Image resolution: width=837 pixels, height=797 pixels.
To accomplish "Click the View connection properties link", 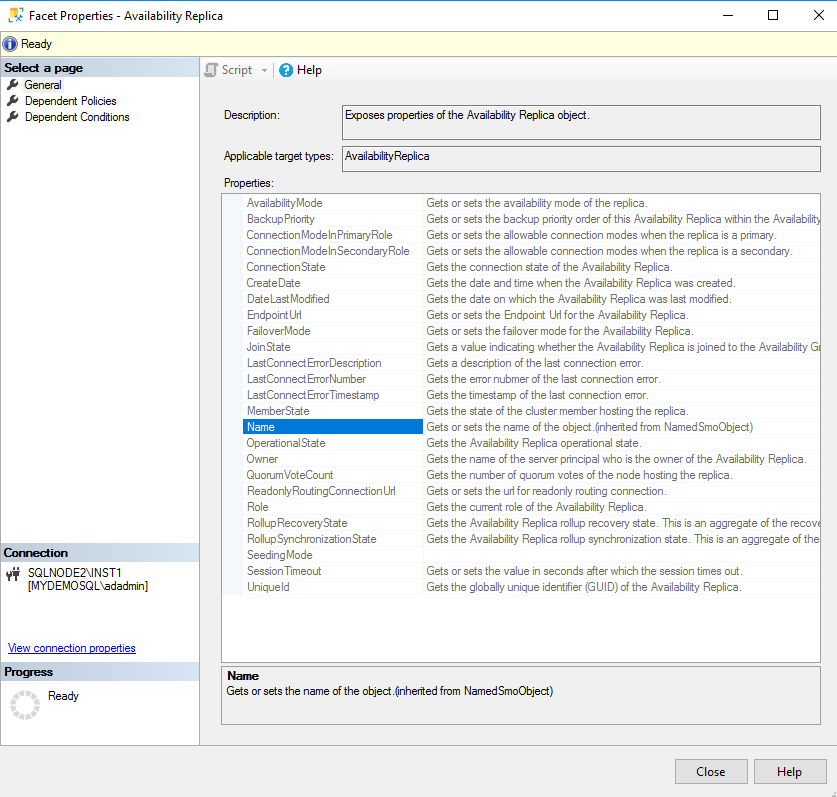I will (71, 648).
